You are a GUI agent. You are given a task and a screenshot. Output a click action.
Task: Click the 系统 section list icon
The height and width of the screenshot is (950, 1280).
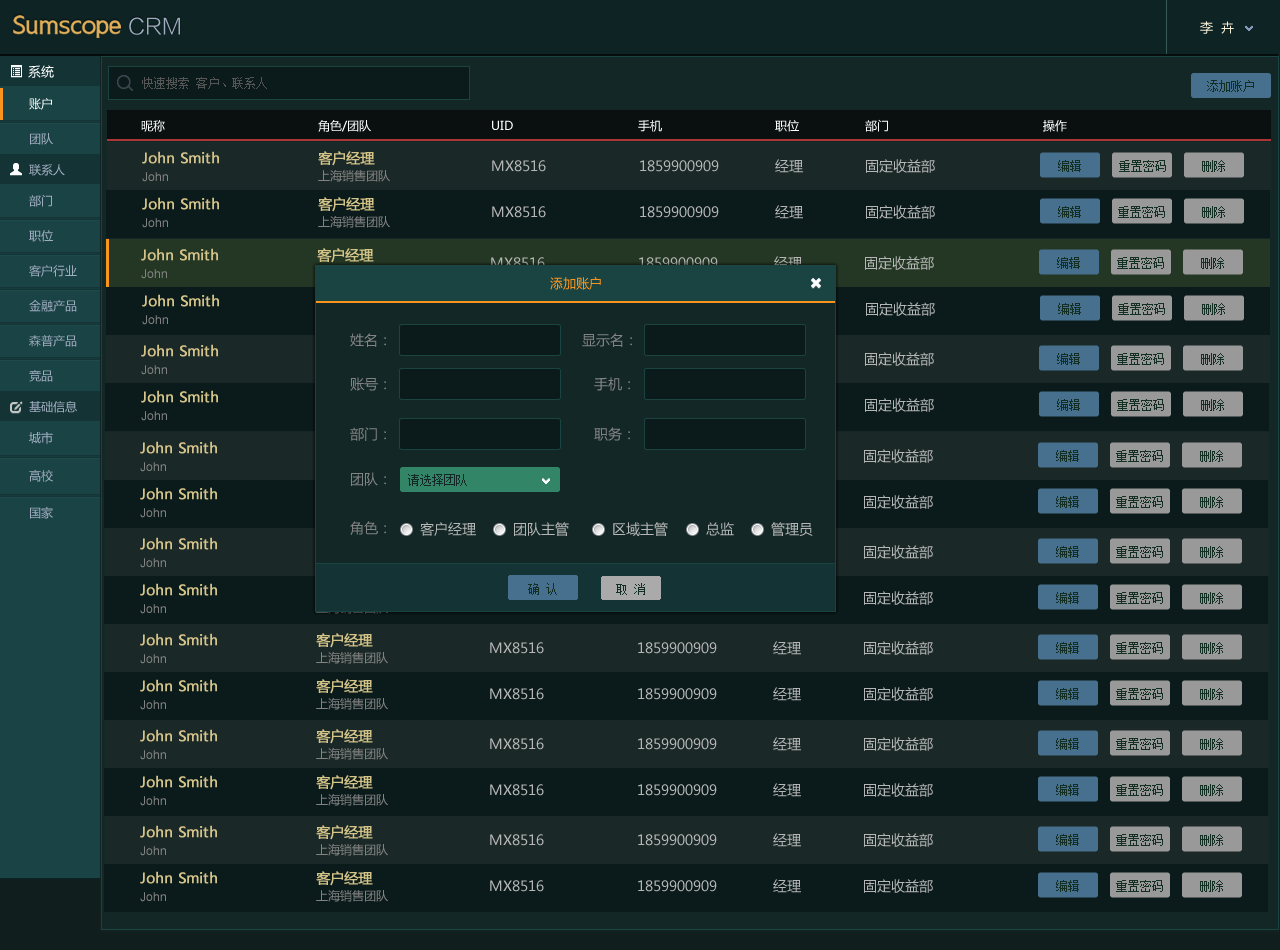(x=16, y=71)
